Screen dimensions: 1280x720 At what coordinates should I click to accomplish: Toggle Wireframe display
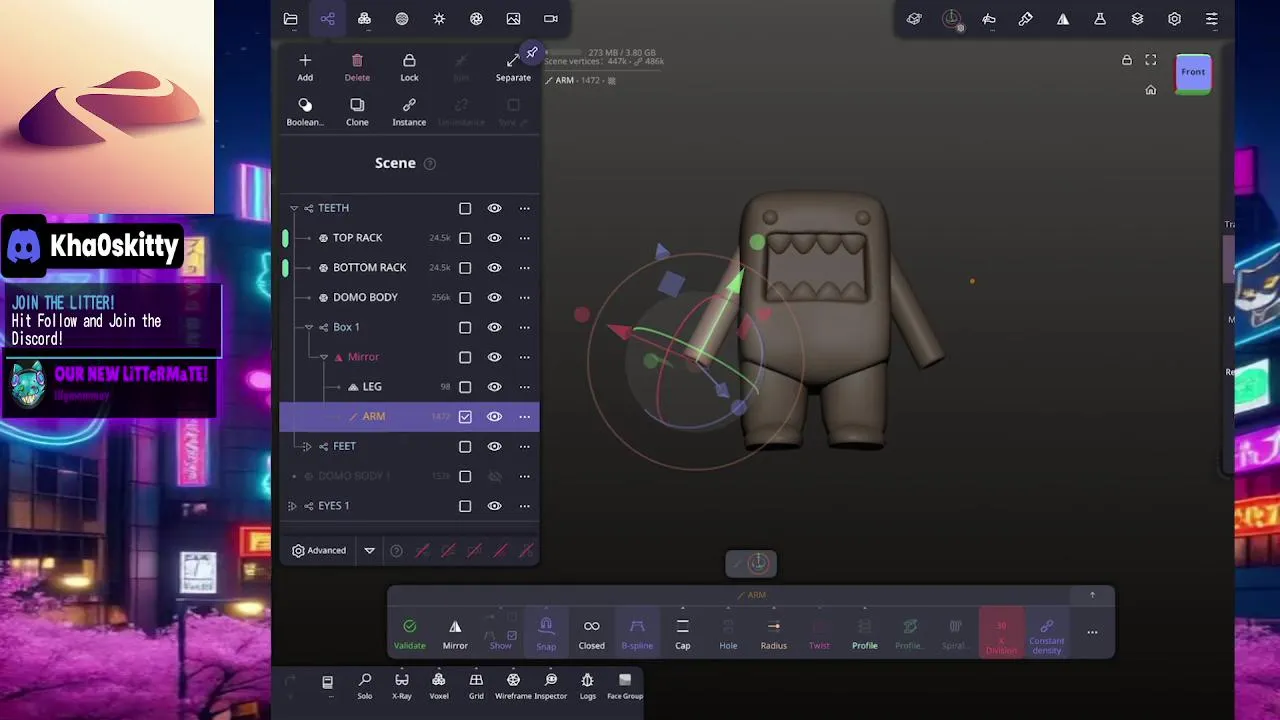coord(513,686)
